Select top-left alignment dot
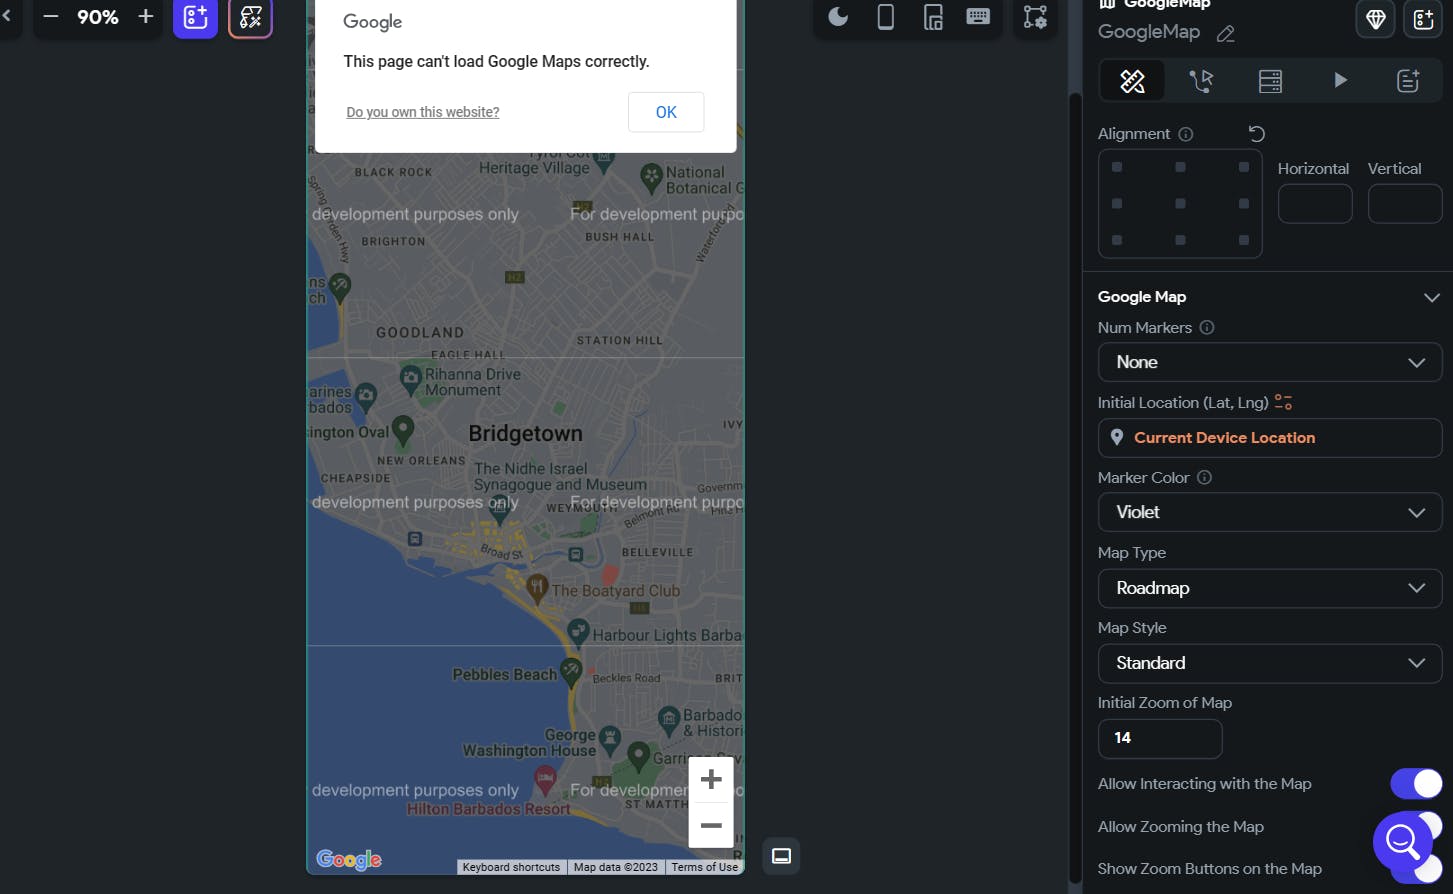This screenshot has width=1453, height=894. coord(1117,167)
